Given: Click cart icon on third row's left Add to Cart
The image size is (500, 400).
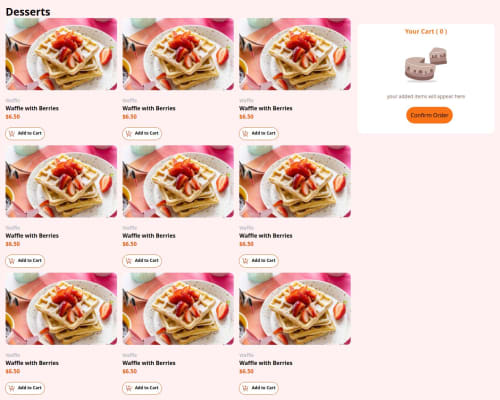Looking at the screenshot, I should pyautogui.click(x=12, y=388).
